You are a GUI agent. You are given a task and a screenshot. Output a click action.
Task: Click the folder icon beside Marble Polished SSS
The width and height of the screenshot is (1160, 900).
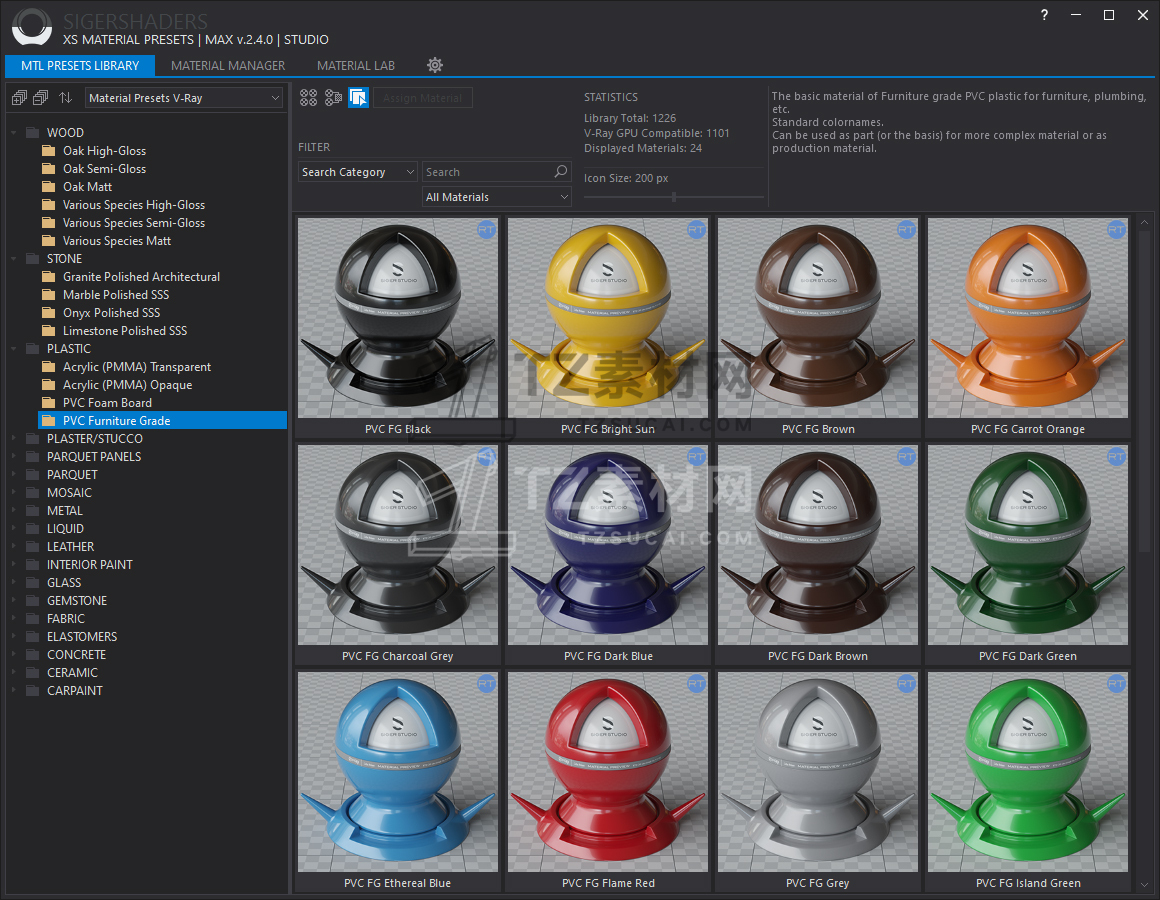tap(49, 294)
